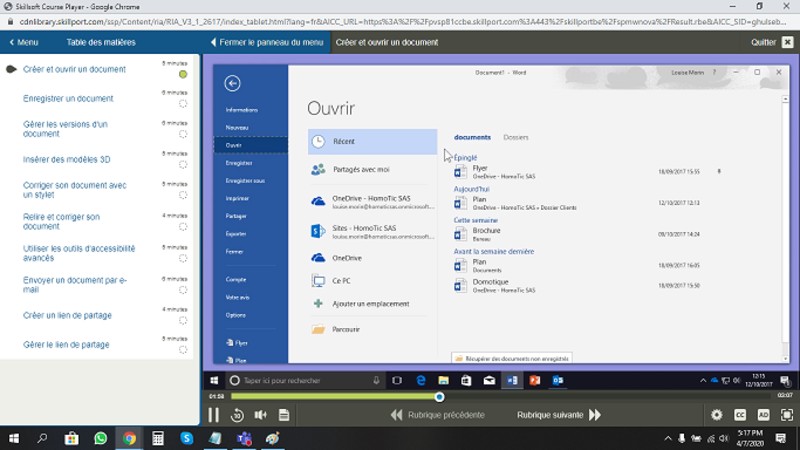Select Enregistrer sous in Word backstage
Screen dimensions: 800x450
(245, 181)
